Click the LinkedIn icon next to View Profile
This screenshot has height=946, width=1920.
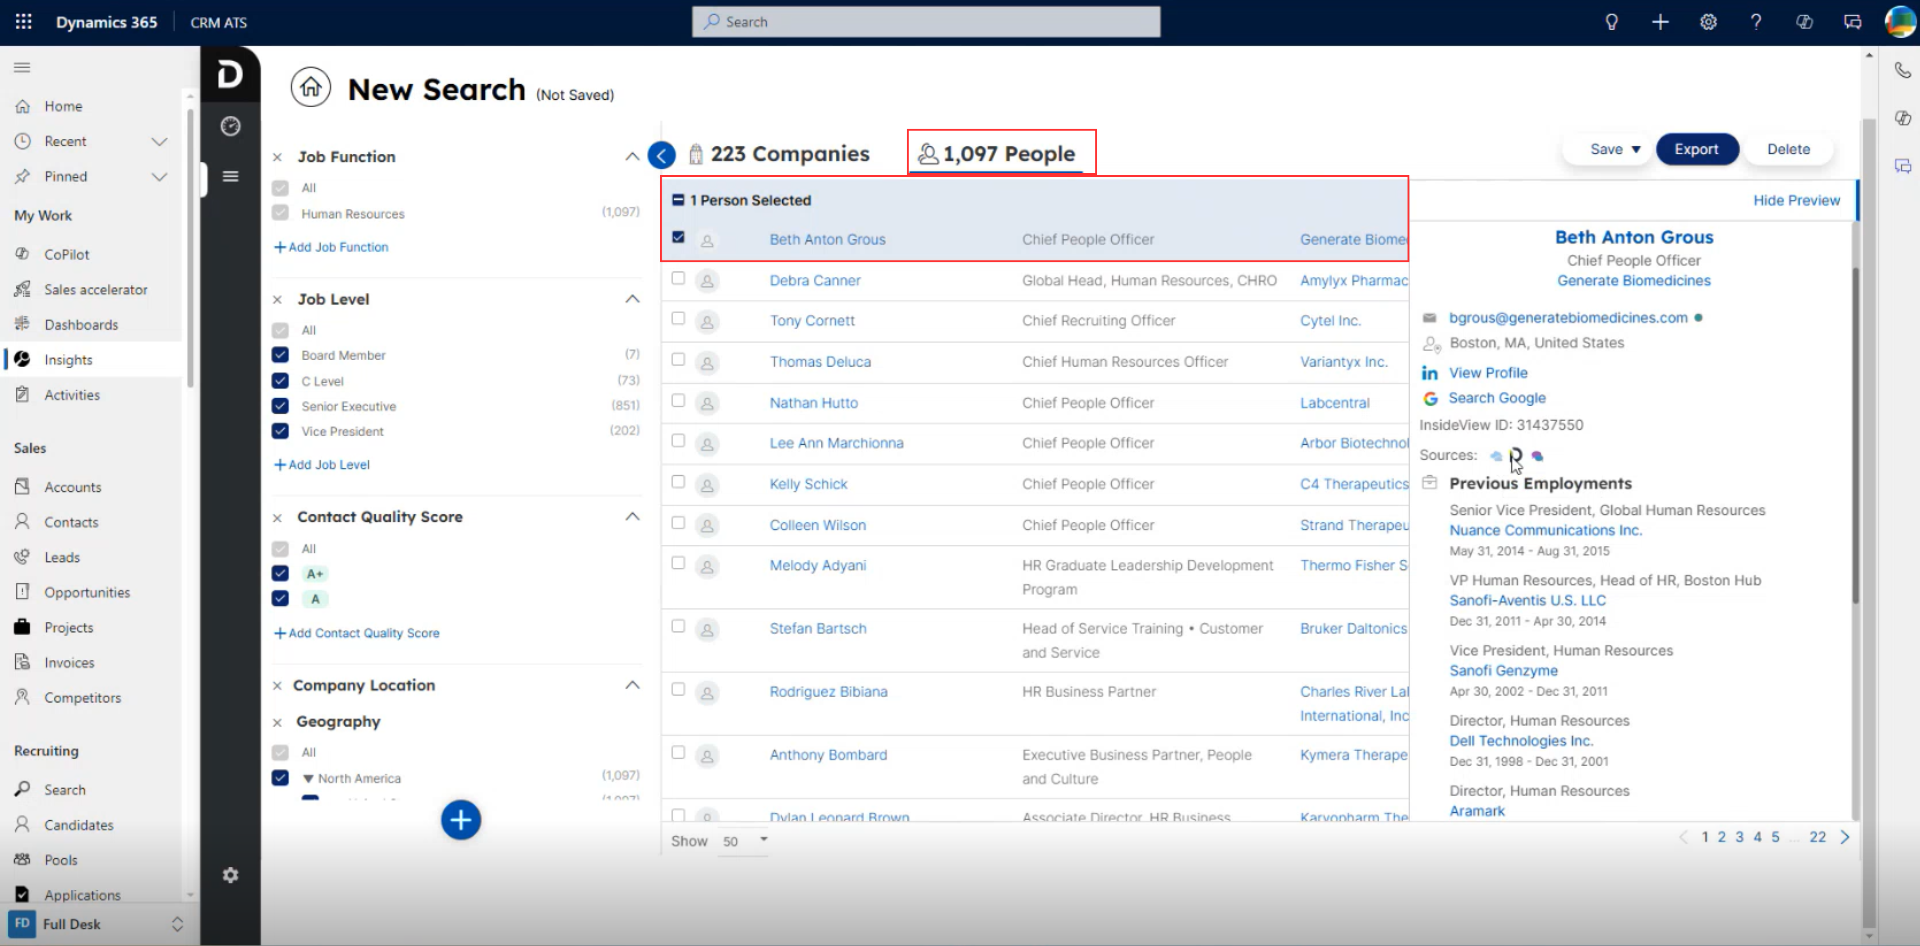pyautogui.click(x=1430, y=373)
